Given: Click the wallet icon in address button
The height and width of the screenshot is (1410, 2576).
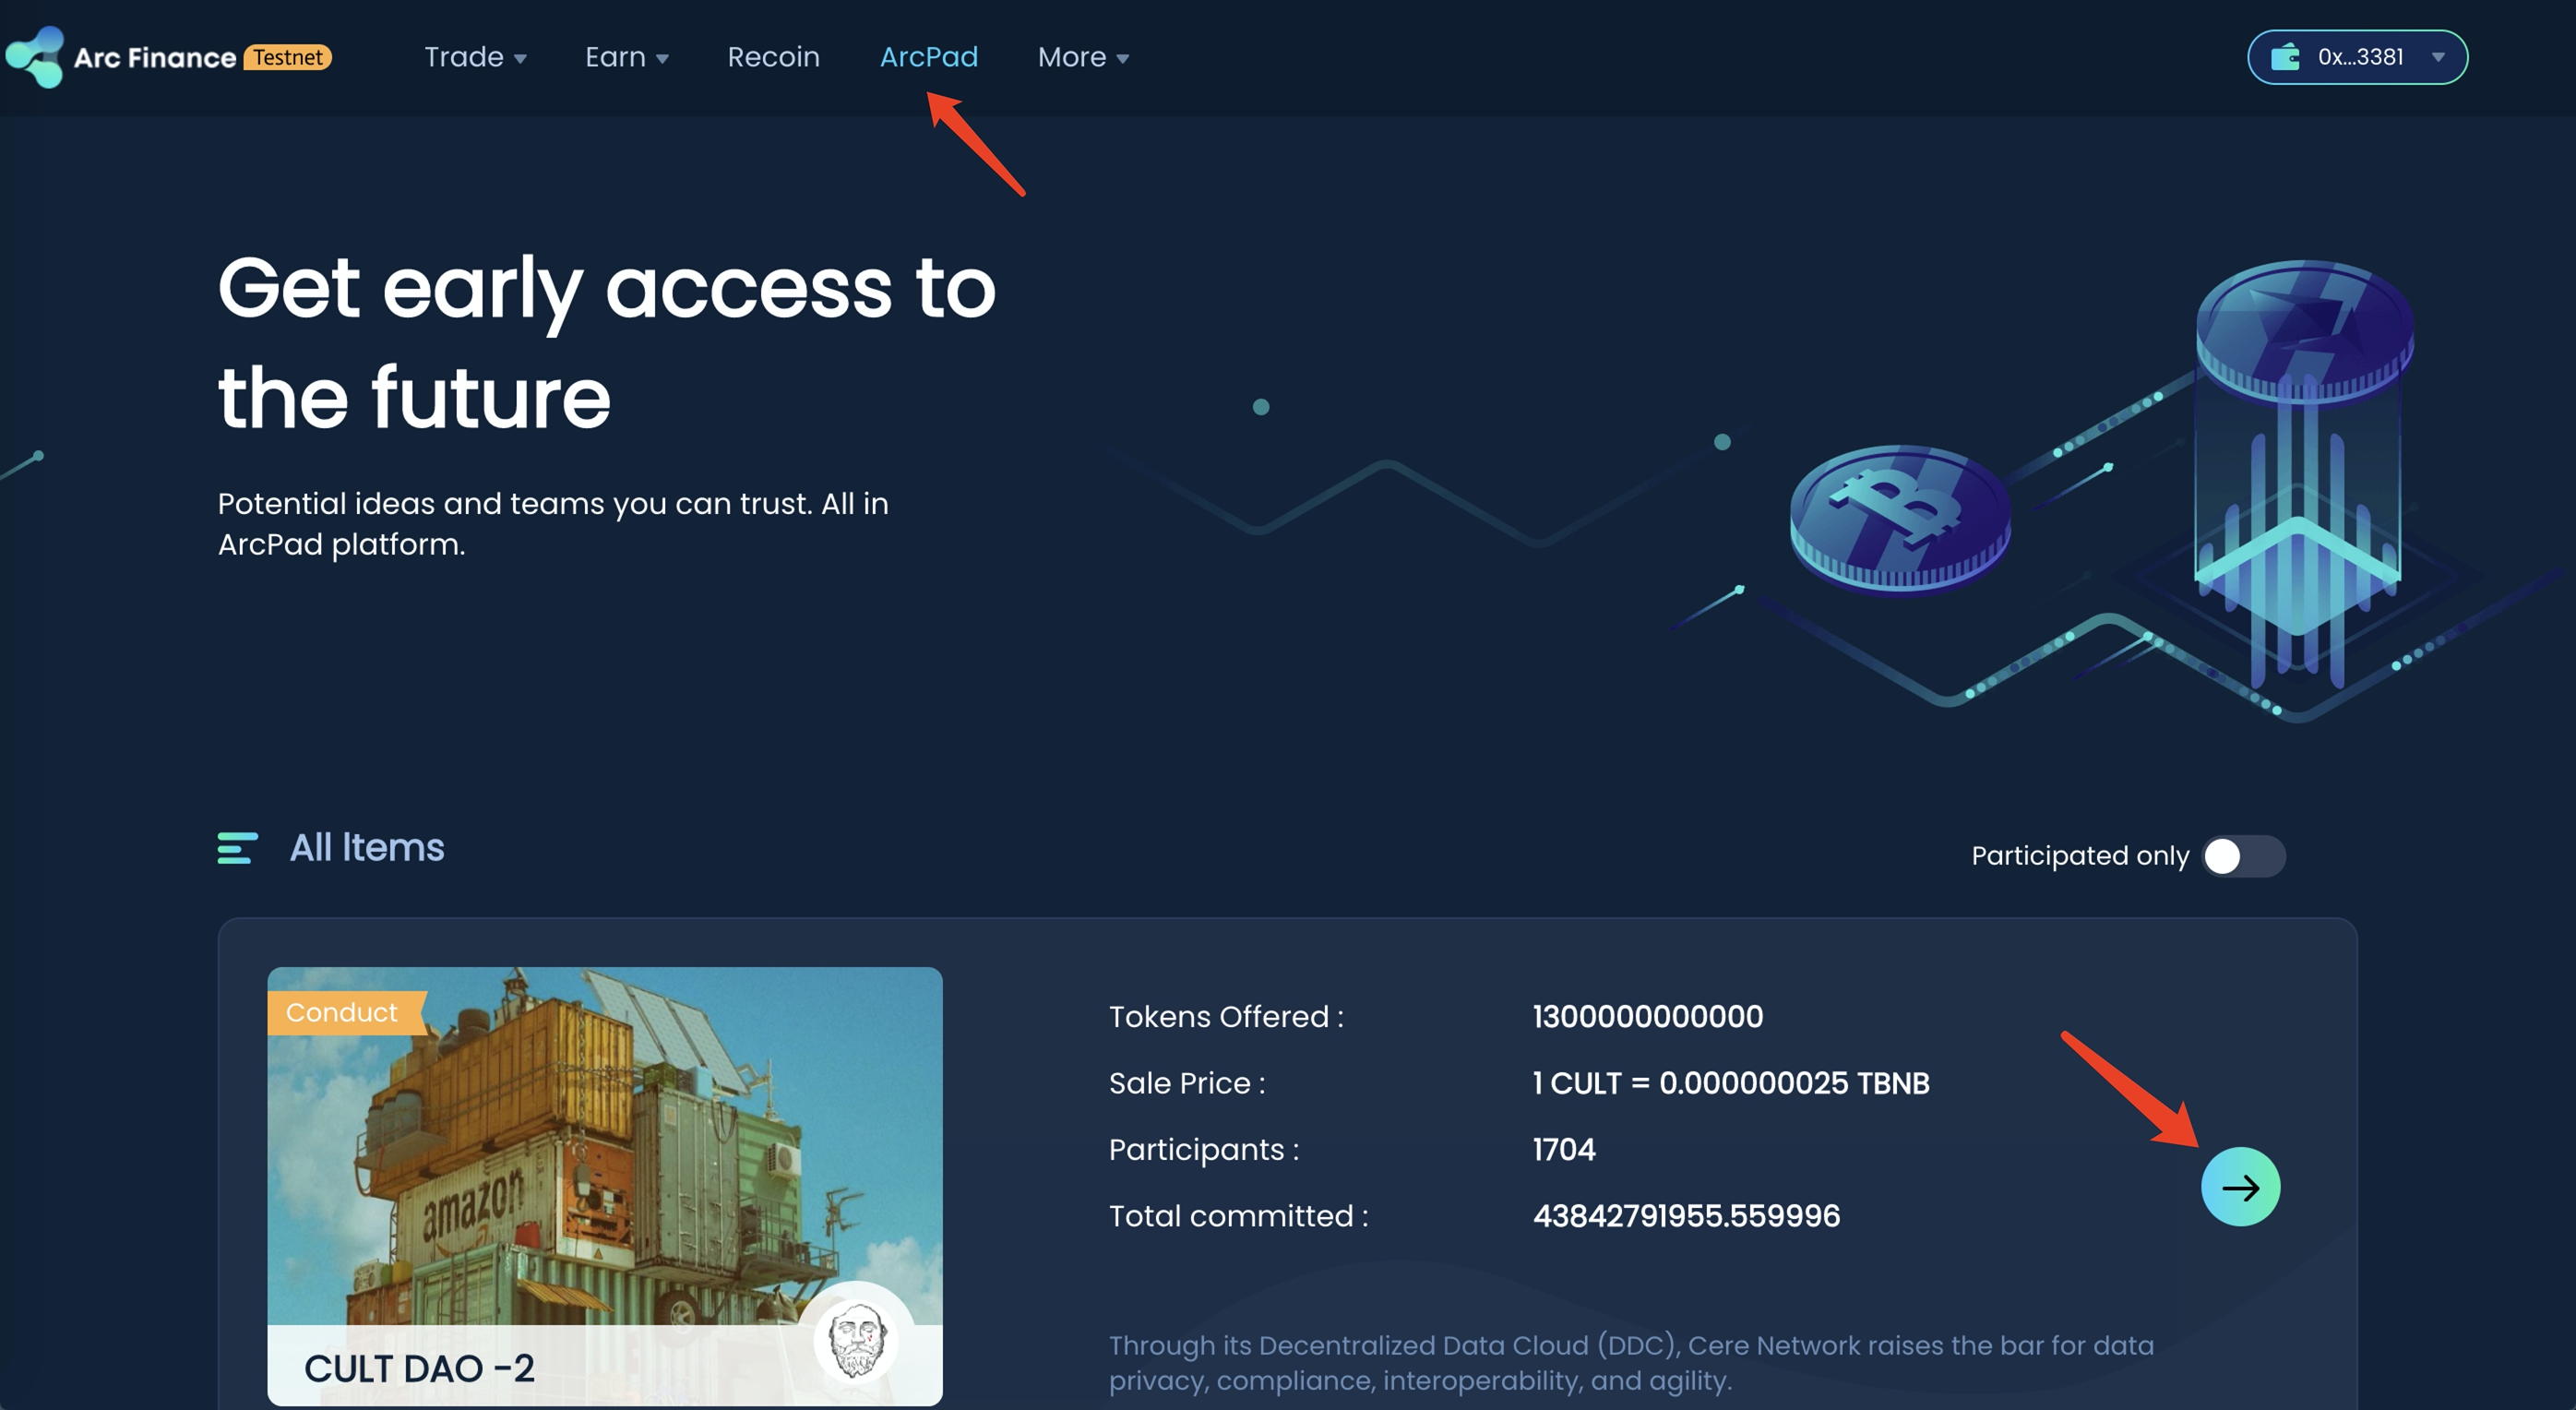Looking at the screenshot, I should tap(2285, 57).
